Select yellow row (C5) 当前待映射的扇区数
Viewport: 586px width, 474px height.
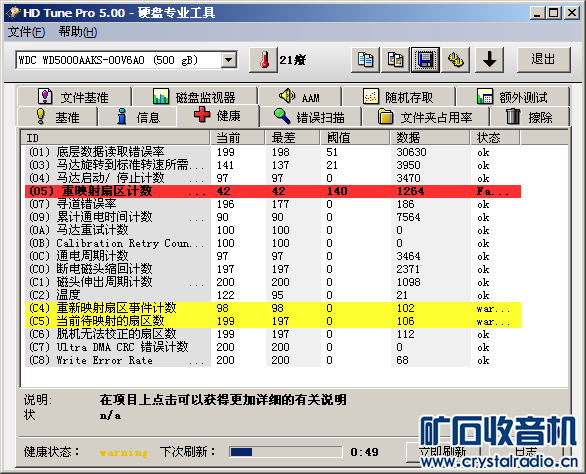pos(273,321)
